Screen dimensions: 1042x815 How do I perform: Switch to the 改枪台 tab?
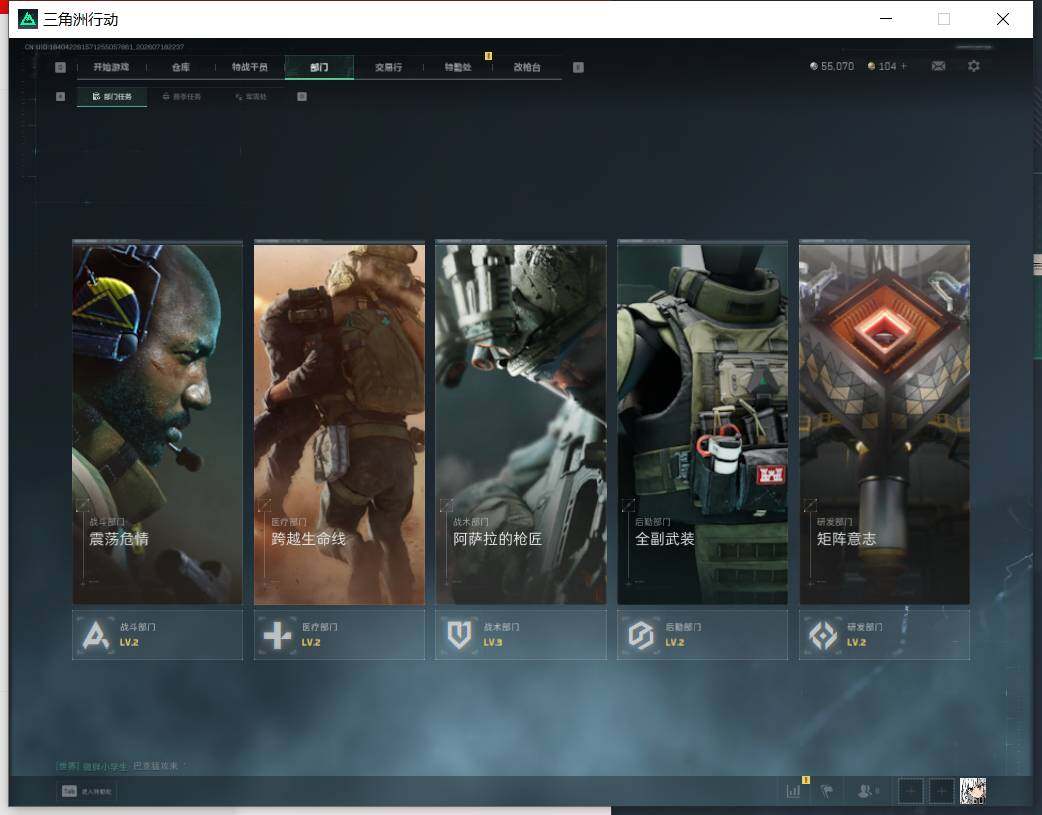(527, 67)
